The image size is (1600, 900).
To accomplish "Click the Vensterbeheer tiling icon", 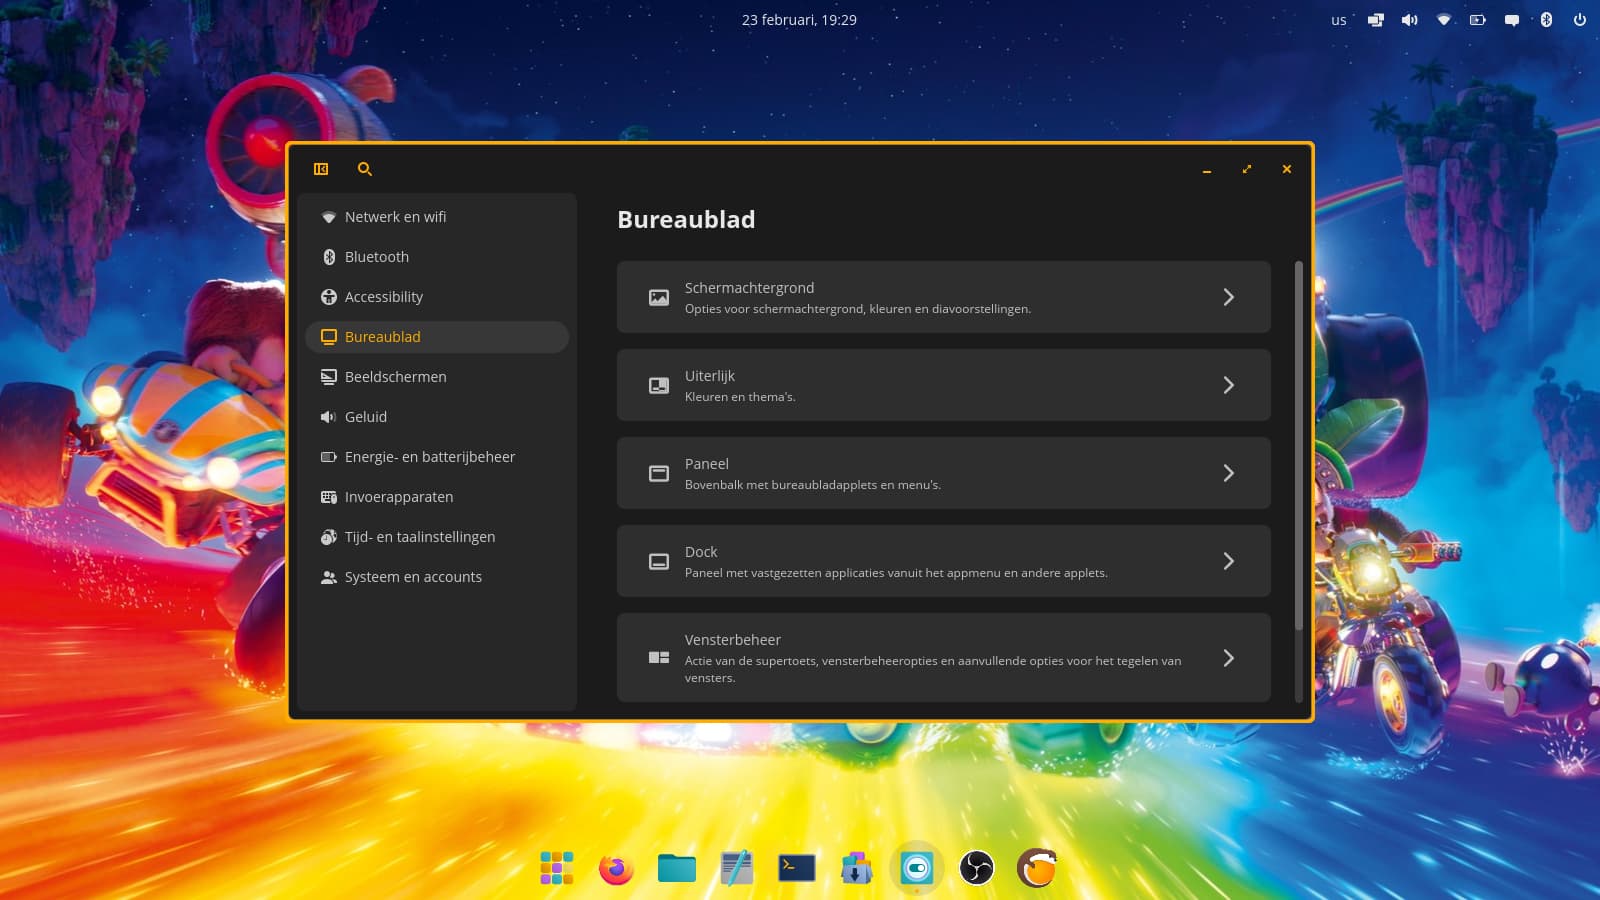I will click(x=659, y=657).
